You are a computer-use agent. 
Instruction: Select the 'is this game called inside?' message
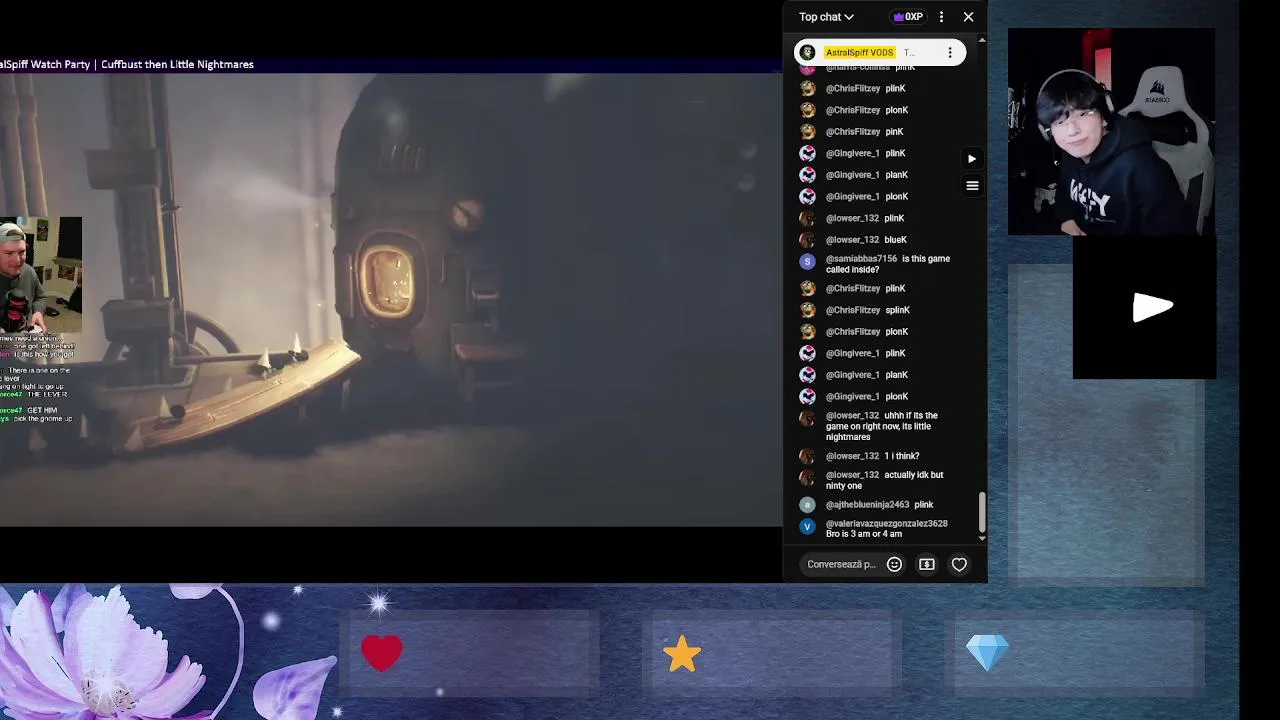886,264
